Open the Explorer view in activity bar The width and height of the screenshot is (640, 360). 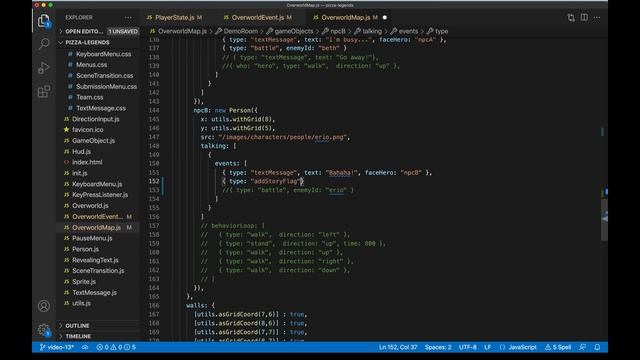tap(44, 21)
